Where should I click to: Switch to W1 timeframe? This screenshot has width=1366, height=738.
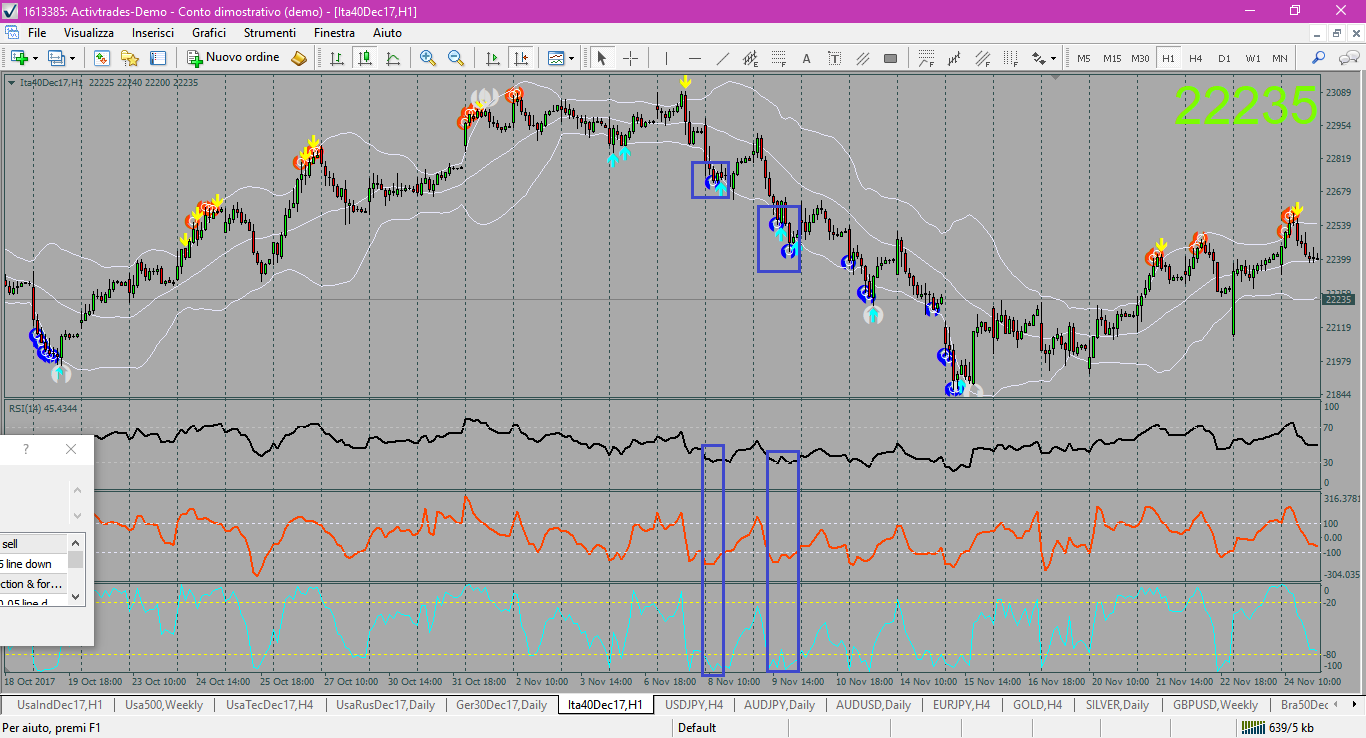pos(1252,58)
